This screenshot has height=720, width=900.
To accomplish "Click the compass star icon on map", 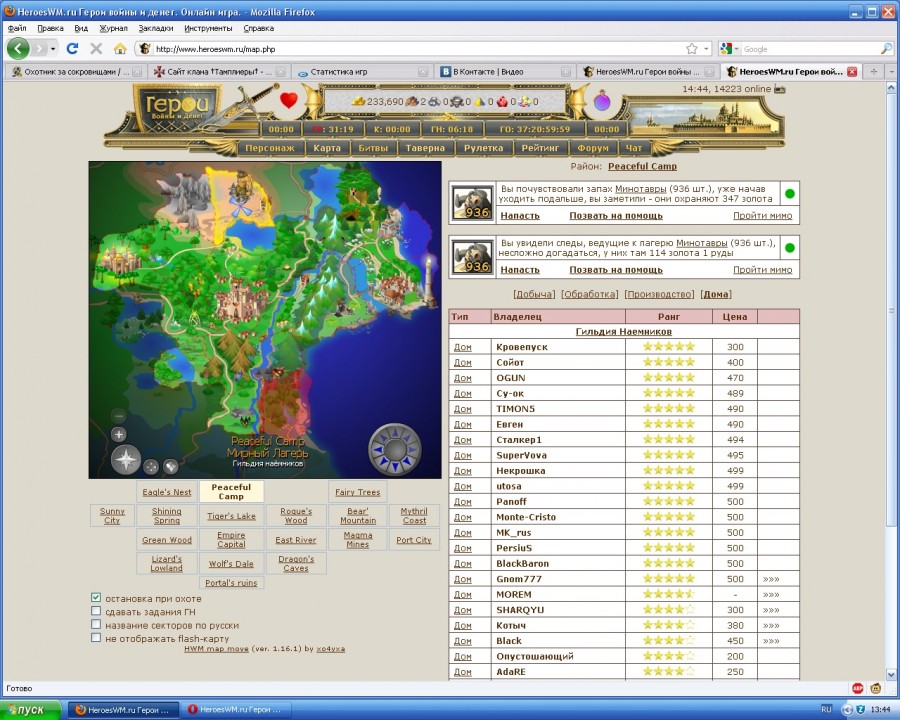I will [x=126, y=461].
